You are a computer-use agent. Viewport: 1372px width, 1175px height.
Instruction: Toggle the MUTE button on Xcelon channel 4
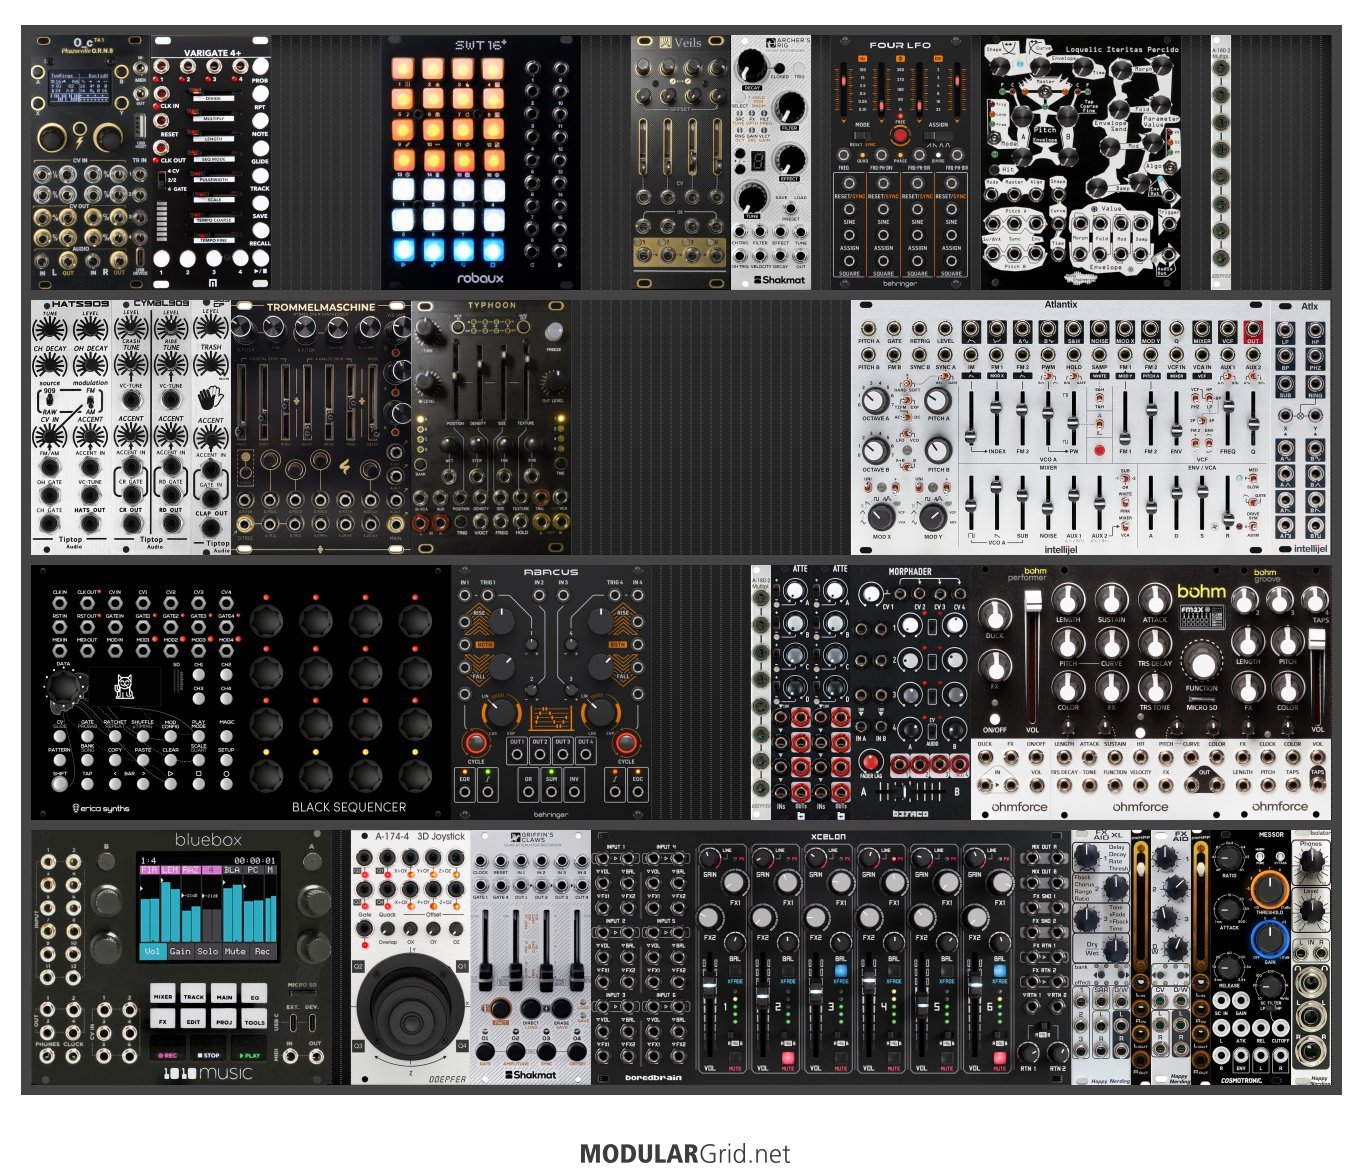coord(893,1058)
